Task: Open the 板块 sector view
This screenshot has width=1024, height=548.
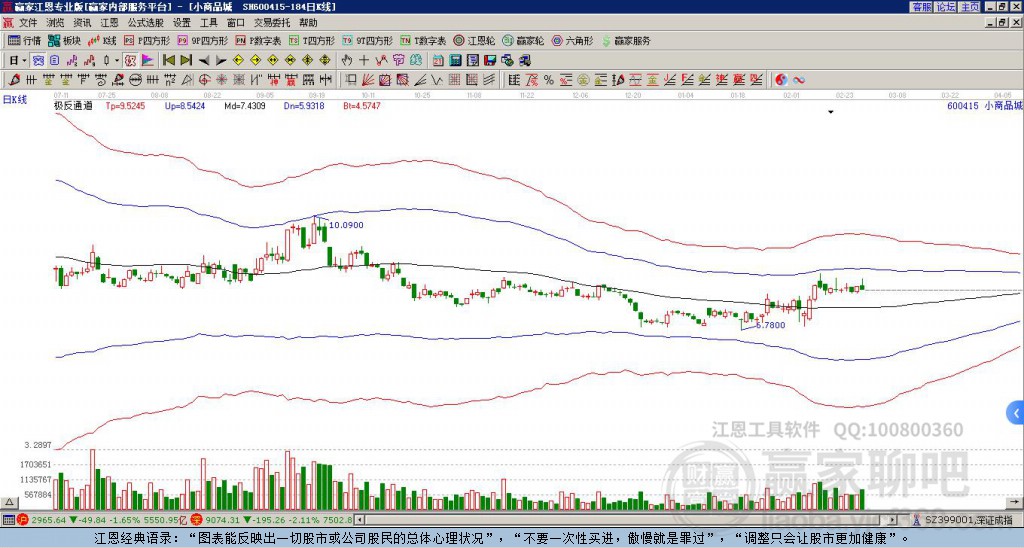Action: click(x=64, y=40)
